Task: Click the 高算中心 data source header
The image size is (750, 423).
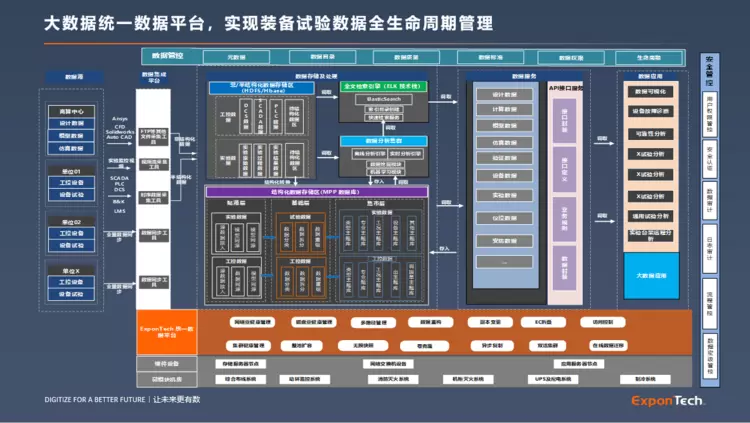Action: click(x=72, y=111)
